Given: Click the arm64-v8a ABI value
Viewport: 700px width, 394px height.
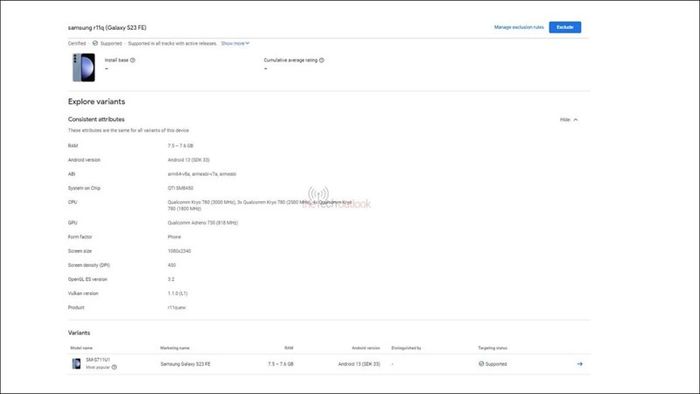Looking at the screenshot, I should (x=202, y=174).
